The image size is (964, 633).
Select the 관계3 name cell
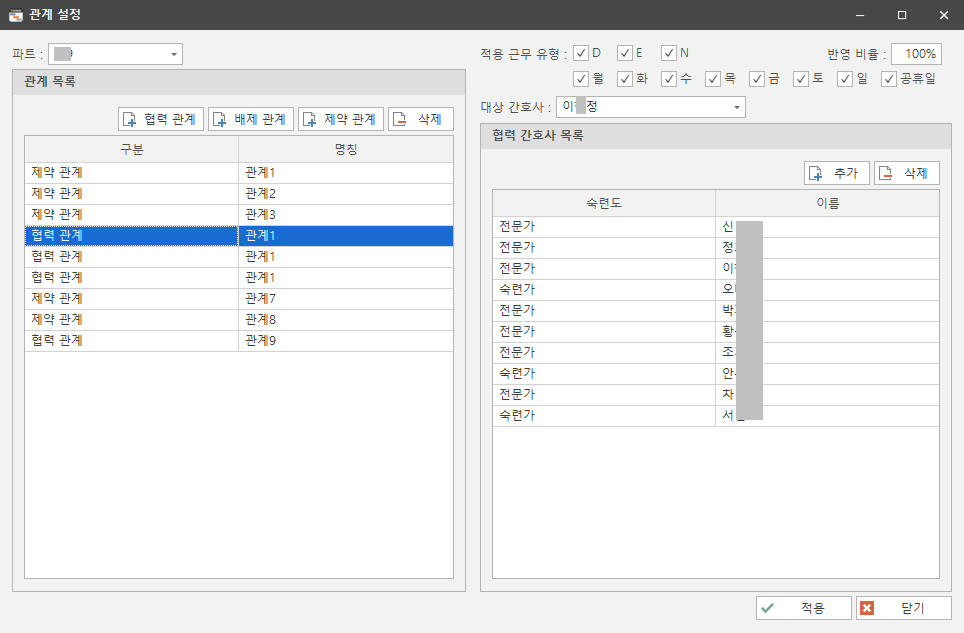coord(346,214)
